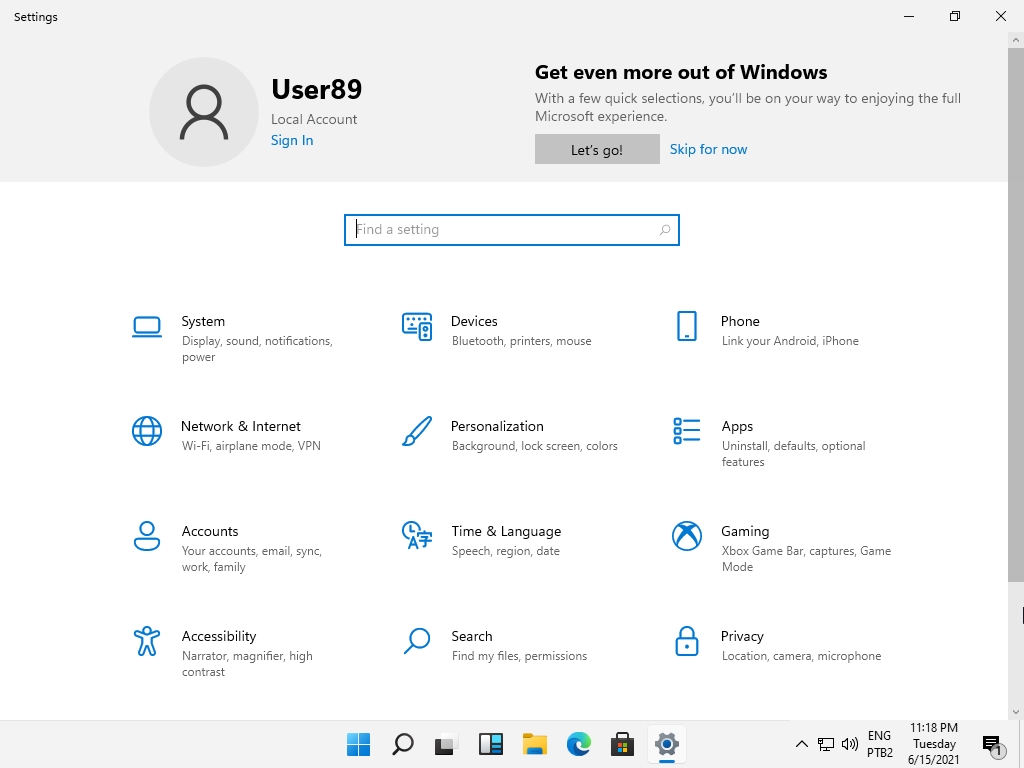Click the Let's go! button
This screenshot has height=768, width=1024.
(597, 150)
